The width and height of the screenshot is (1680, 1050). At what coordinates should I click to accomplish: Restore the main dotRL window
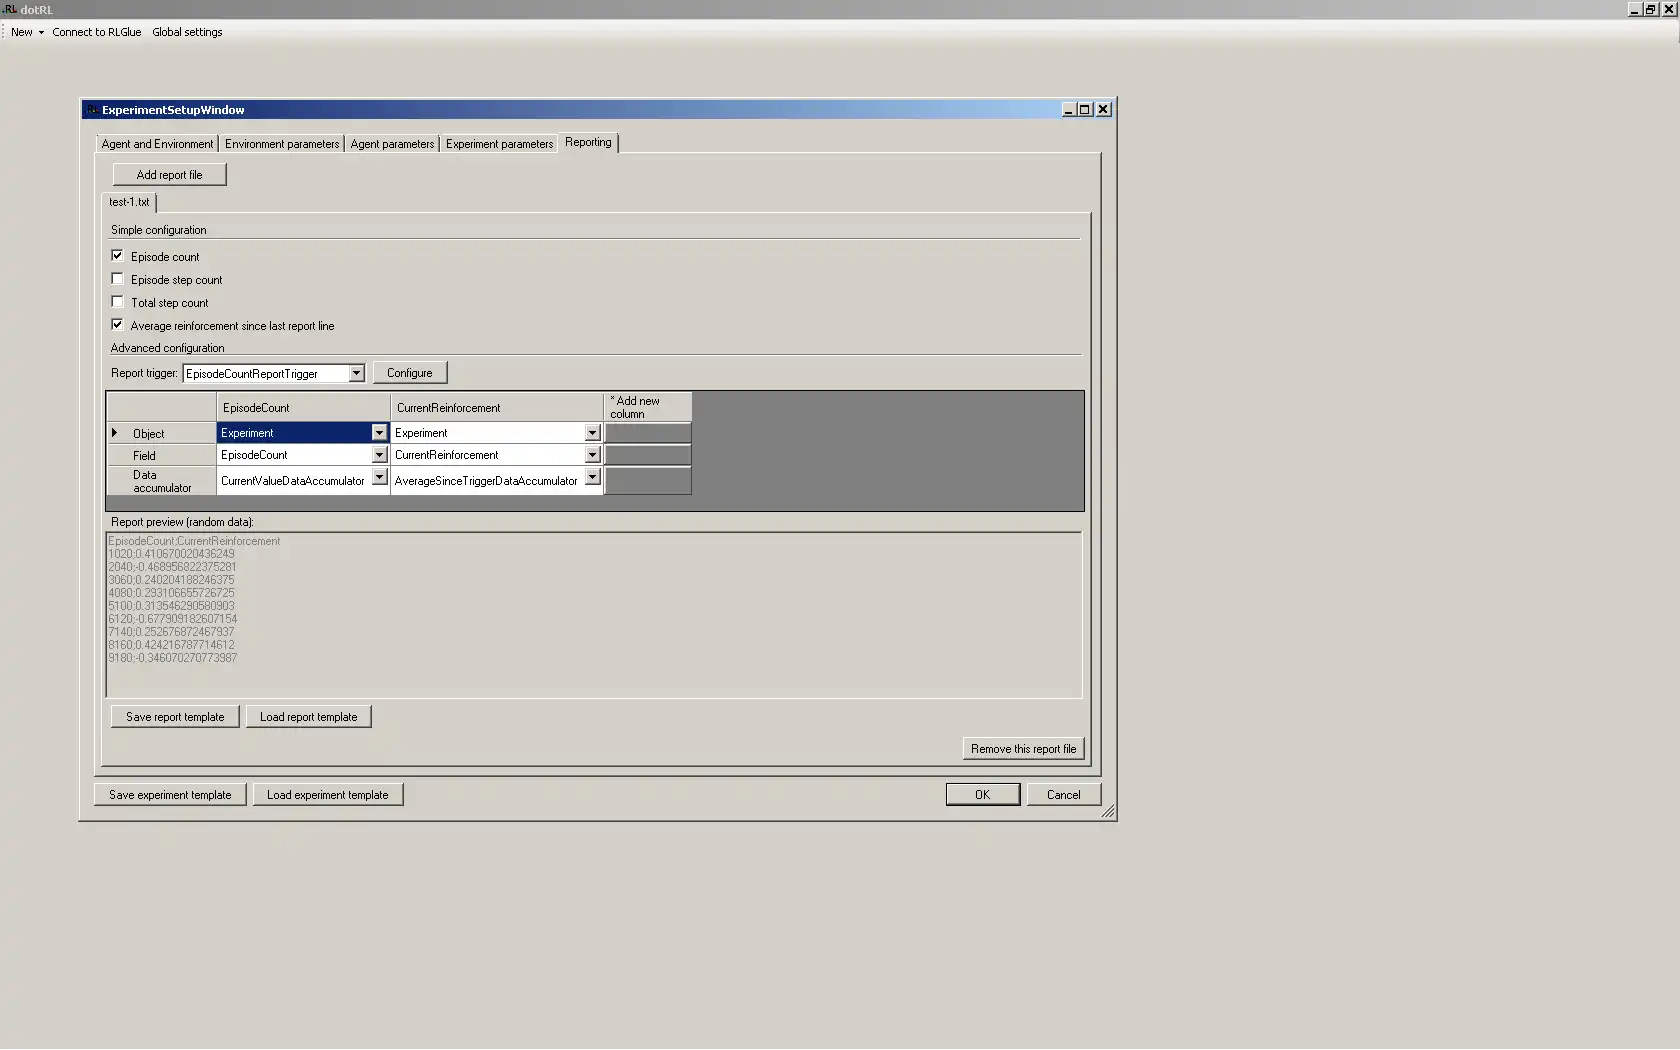pos(1651,9)
